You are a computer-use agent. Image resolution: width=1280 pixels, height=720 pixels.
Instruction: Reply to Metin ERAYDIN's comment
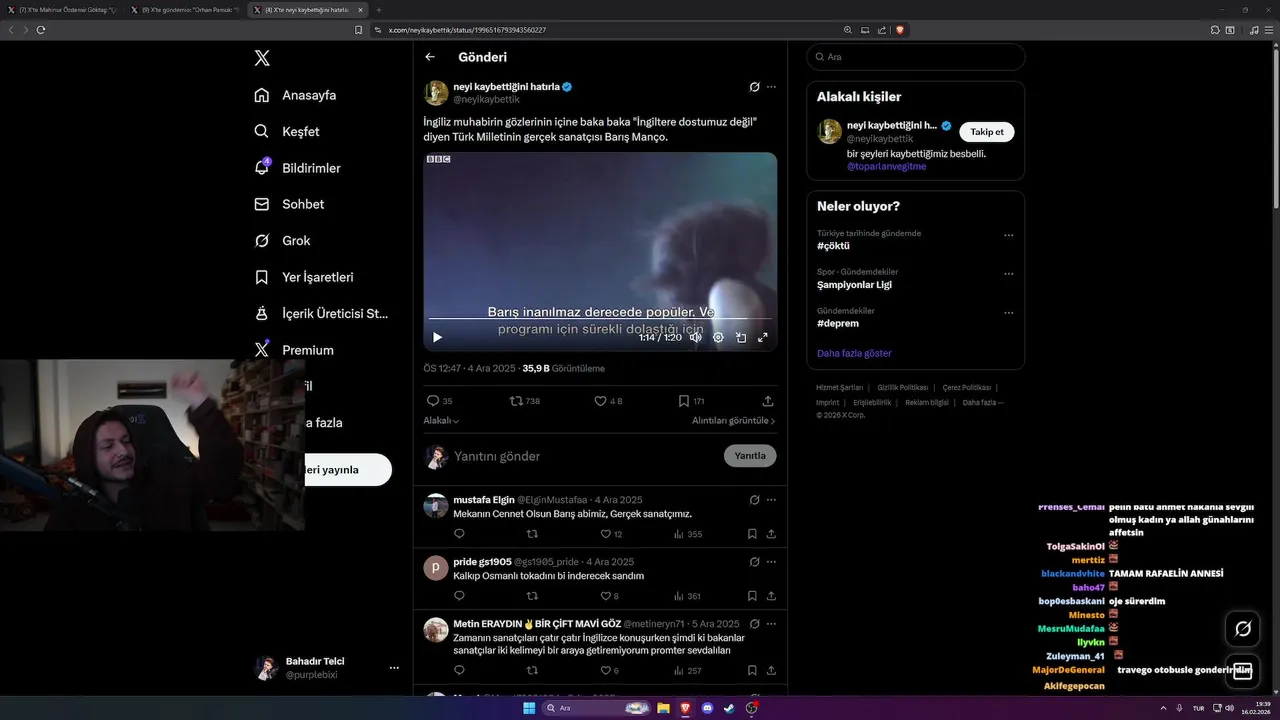[459, 670]
